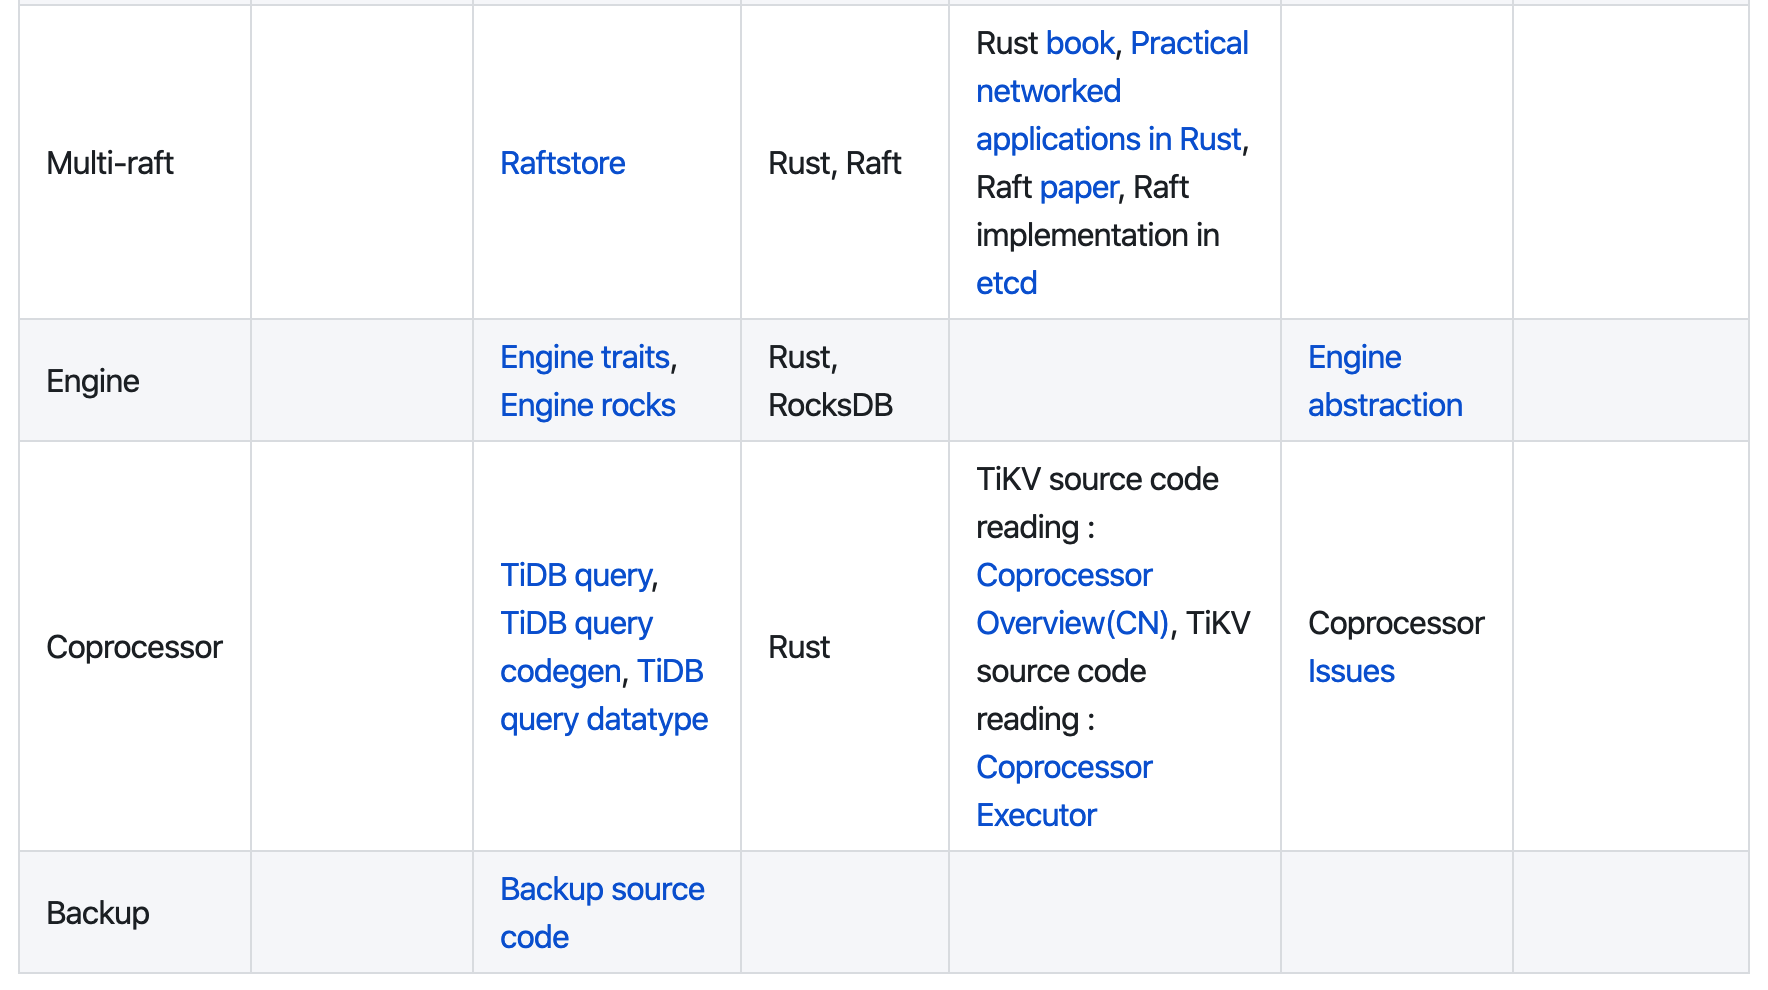The width and height of the screenshot is (1768, 990).
Task: Follow the etcd link
Action: click(x=1006, y=283)
